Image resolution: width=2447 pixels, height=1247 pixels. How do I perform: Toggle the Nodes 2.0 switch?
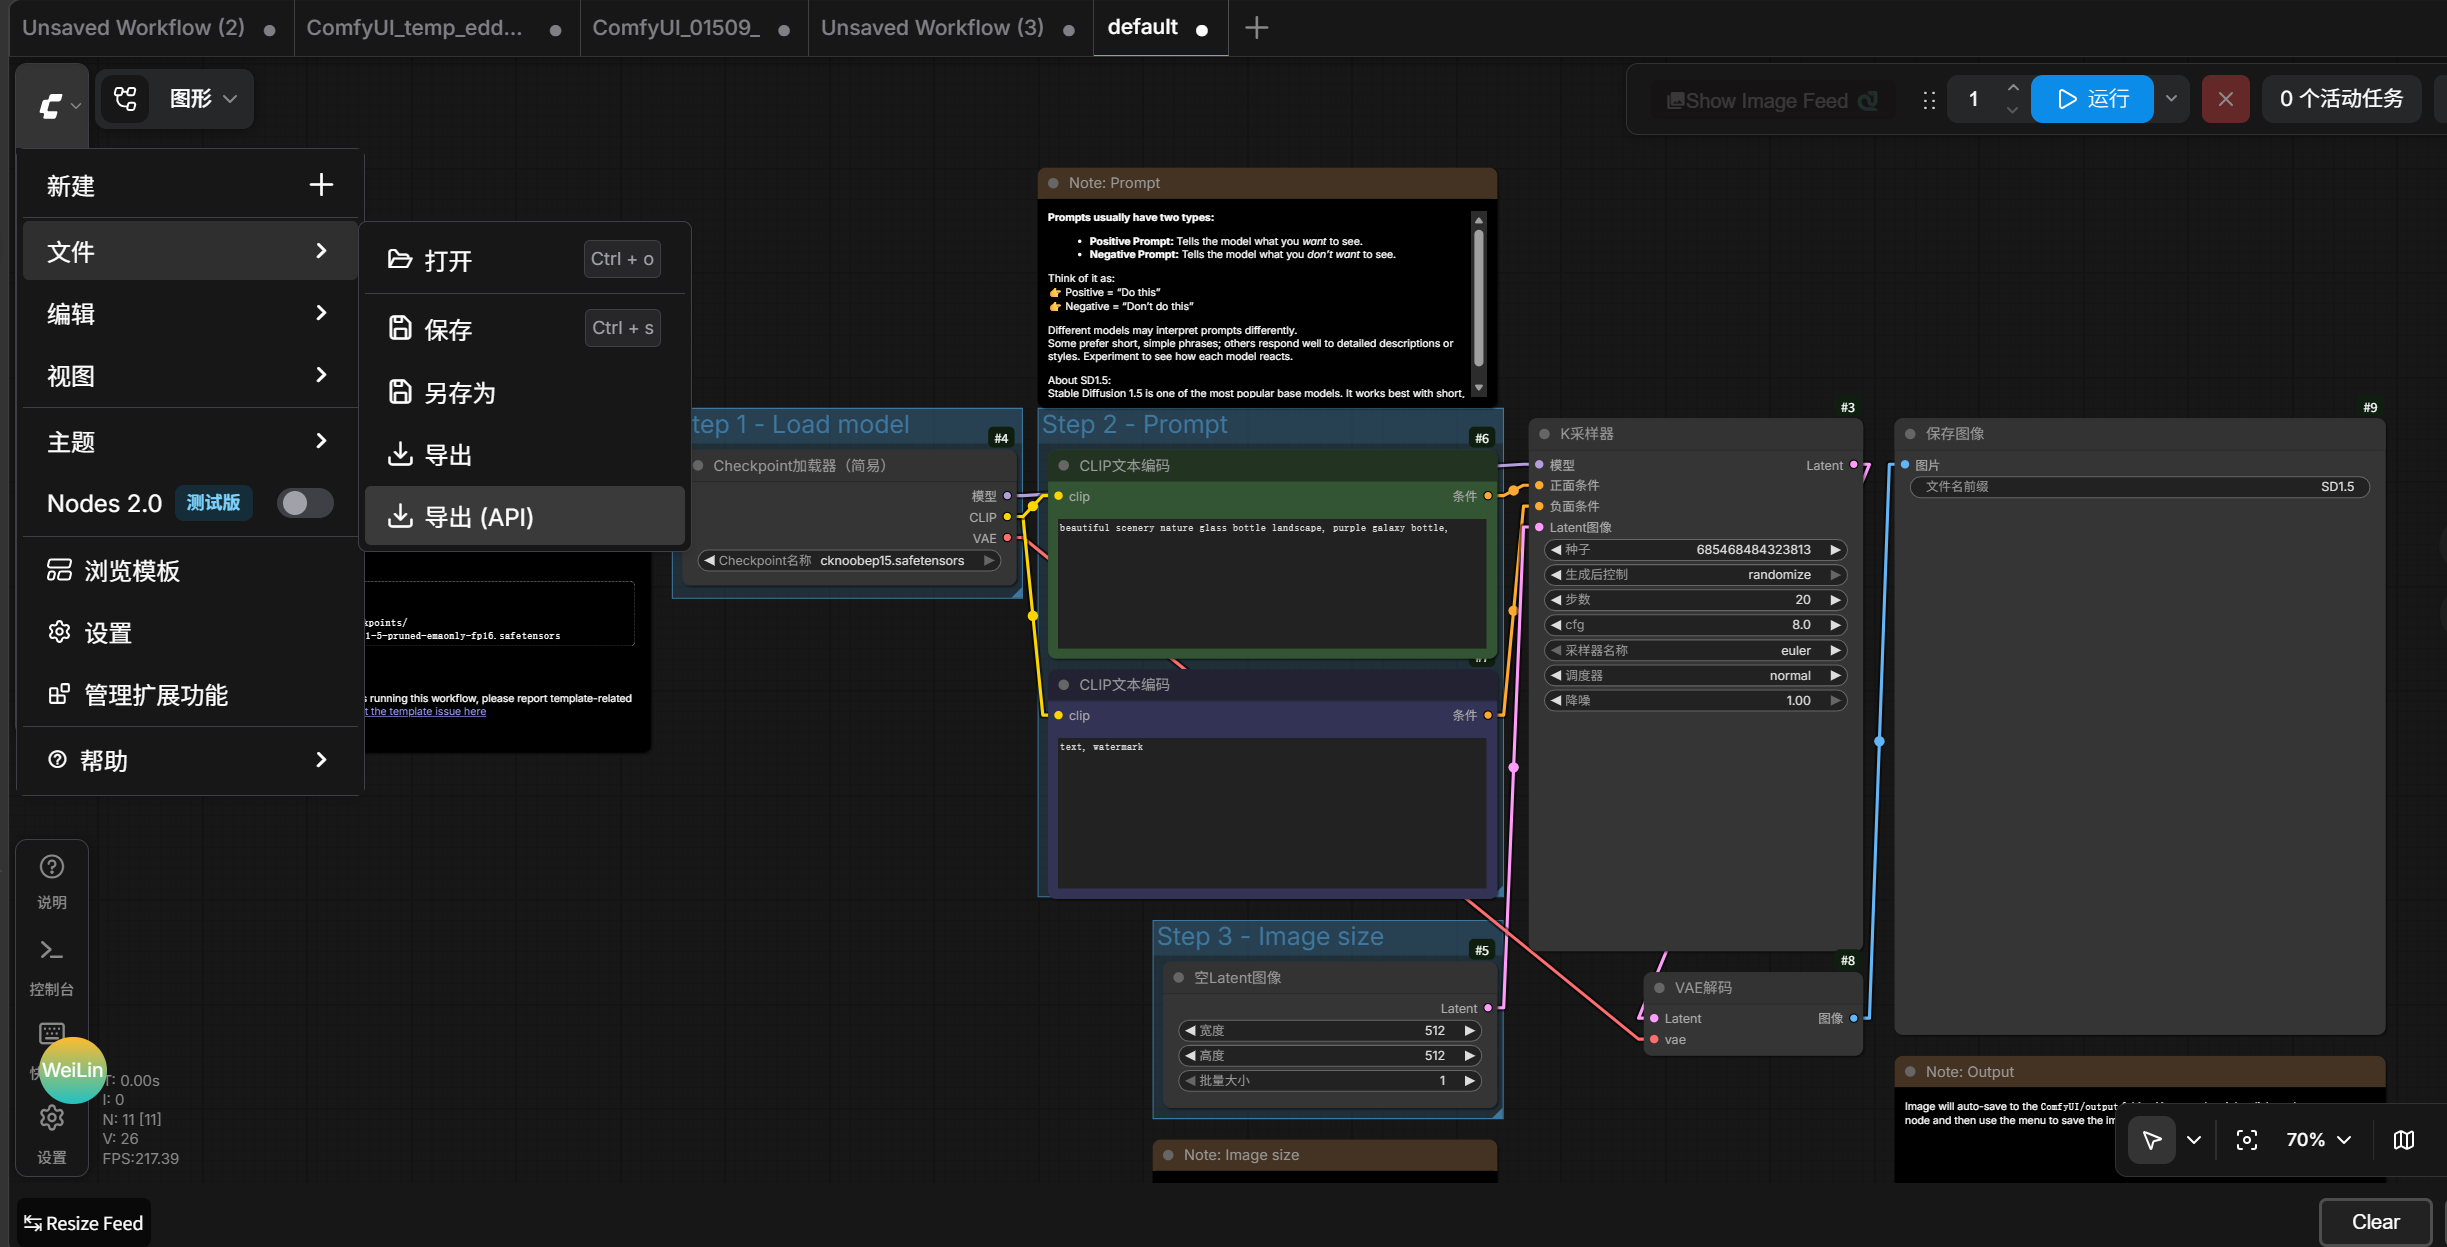click(304, 503)
